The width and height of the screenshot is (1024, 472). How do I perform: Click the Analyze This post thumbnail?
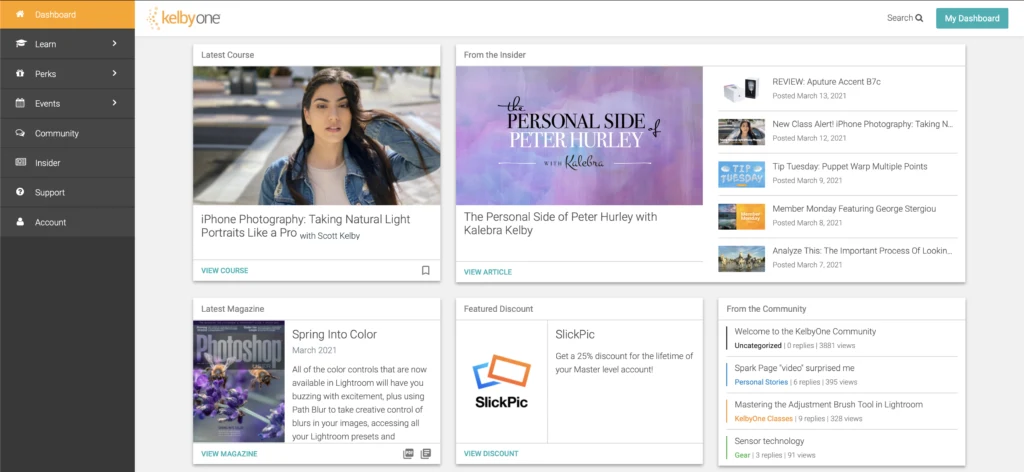coord(741,259)
